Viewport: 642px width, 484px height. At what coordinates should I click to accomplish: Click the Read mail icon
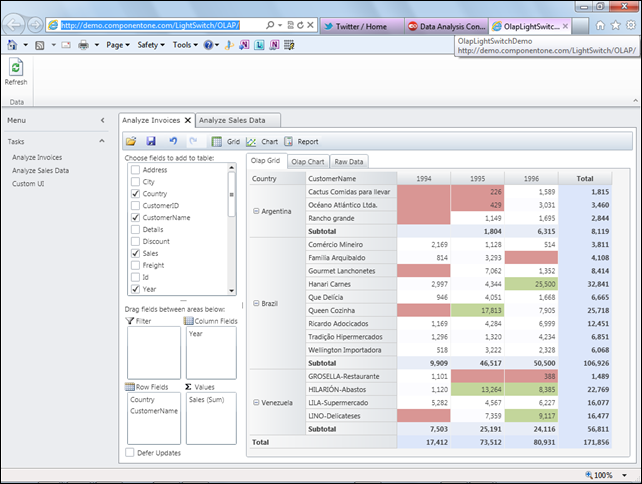coord(66,45)
